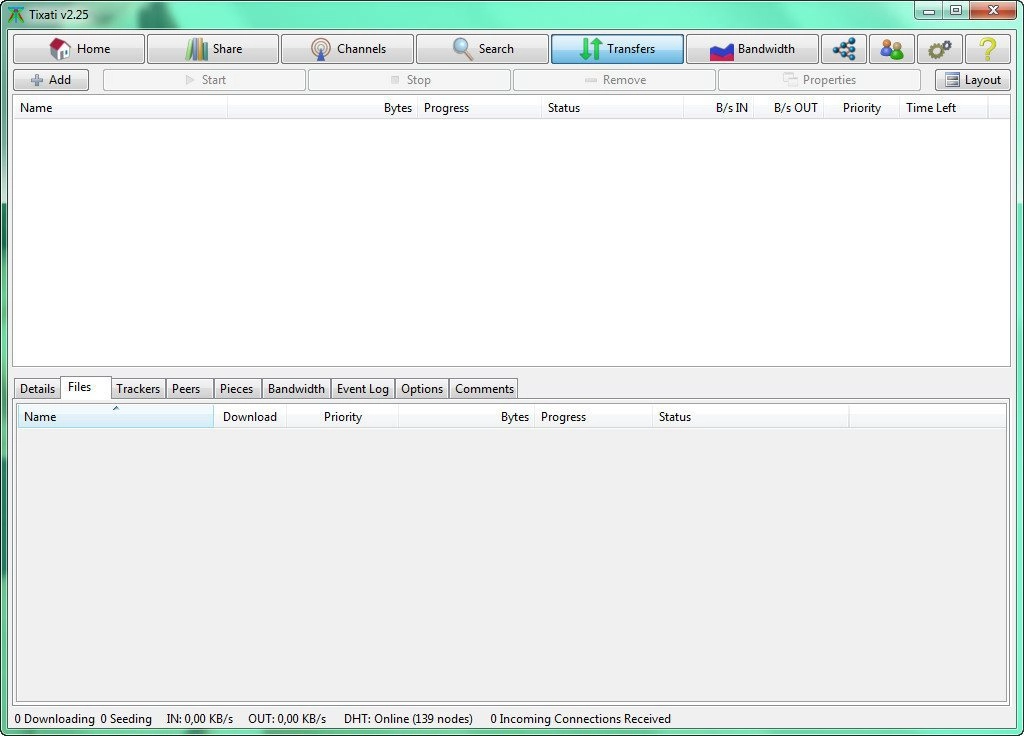Open the Channels section
Image resolution: width=1024 pixels, height=736 pixels.
347,49
